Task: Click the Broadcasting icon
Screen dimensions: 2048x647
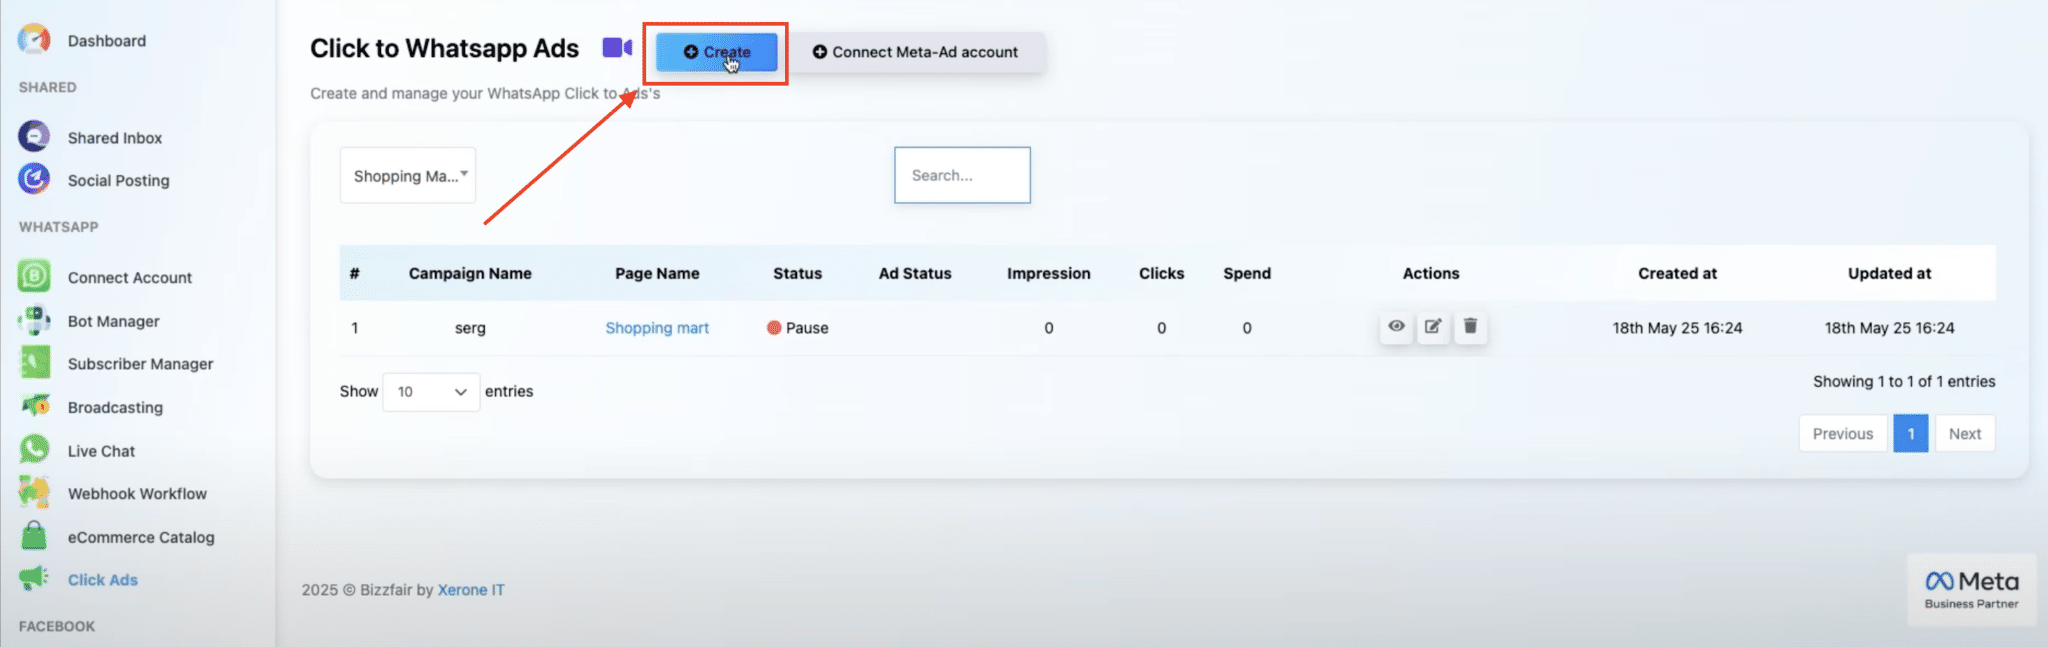Action: click(34, 406)
